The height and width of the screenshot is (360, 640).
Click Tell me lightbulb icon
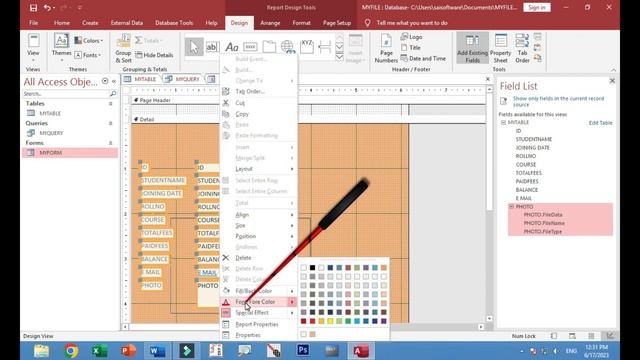click(x=367, y=23)
